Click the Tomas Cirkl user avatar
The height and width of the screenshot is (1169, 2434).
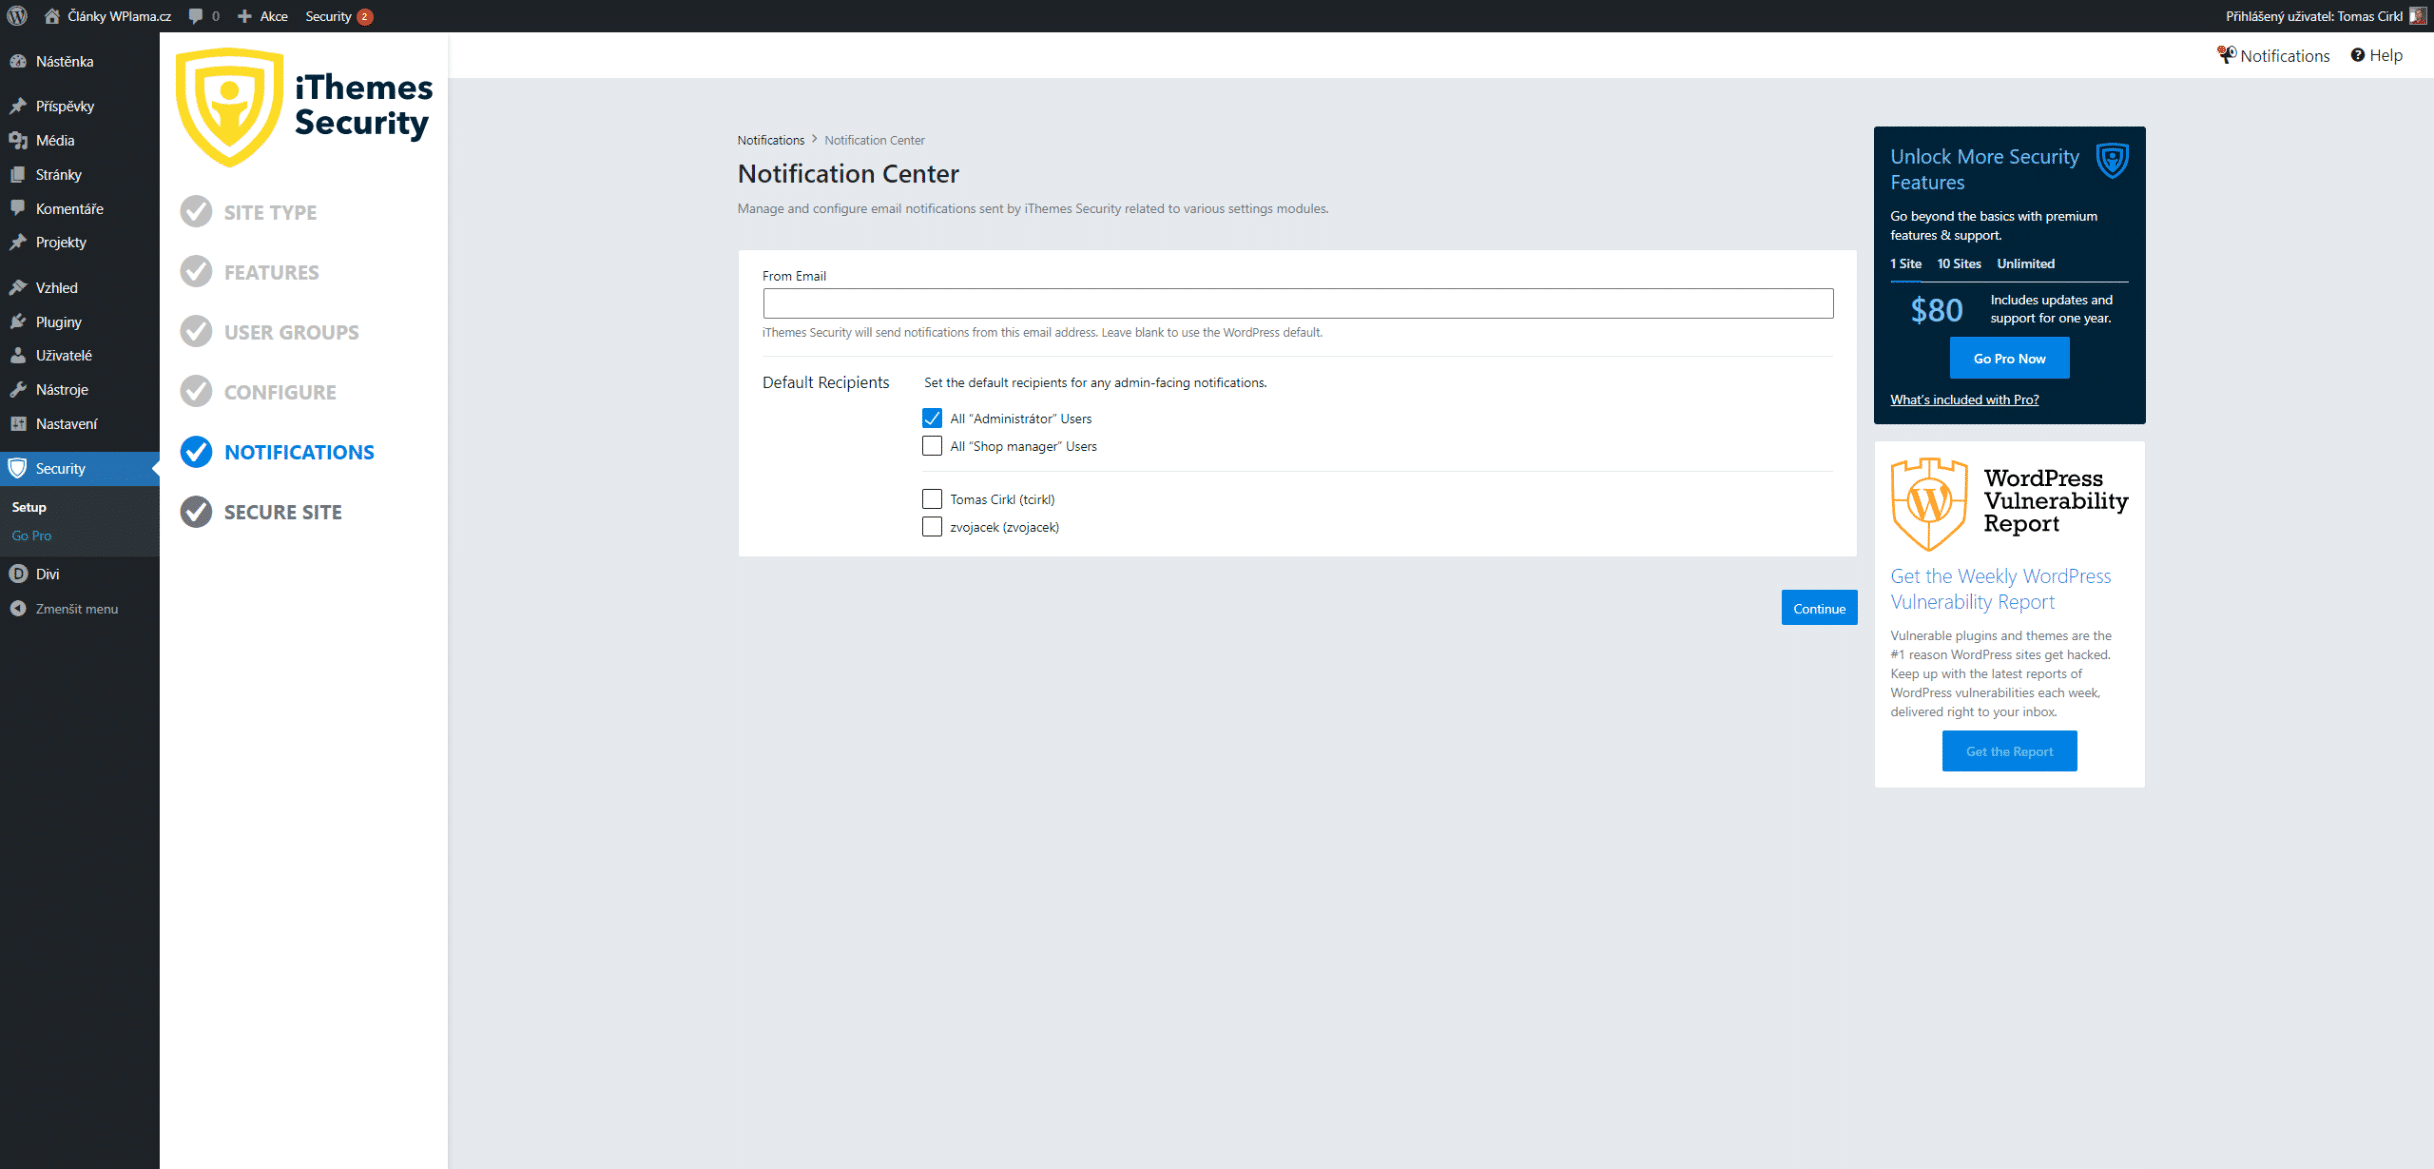tap(2418, 16)
